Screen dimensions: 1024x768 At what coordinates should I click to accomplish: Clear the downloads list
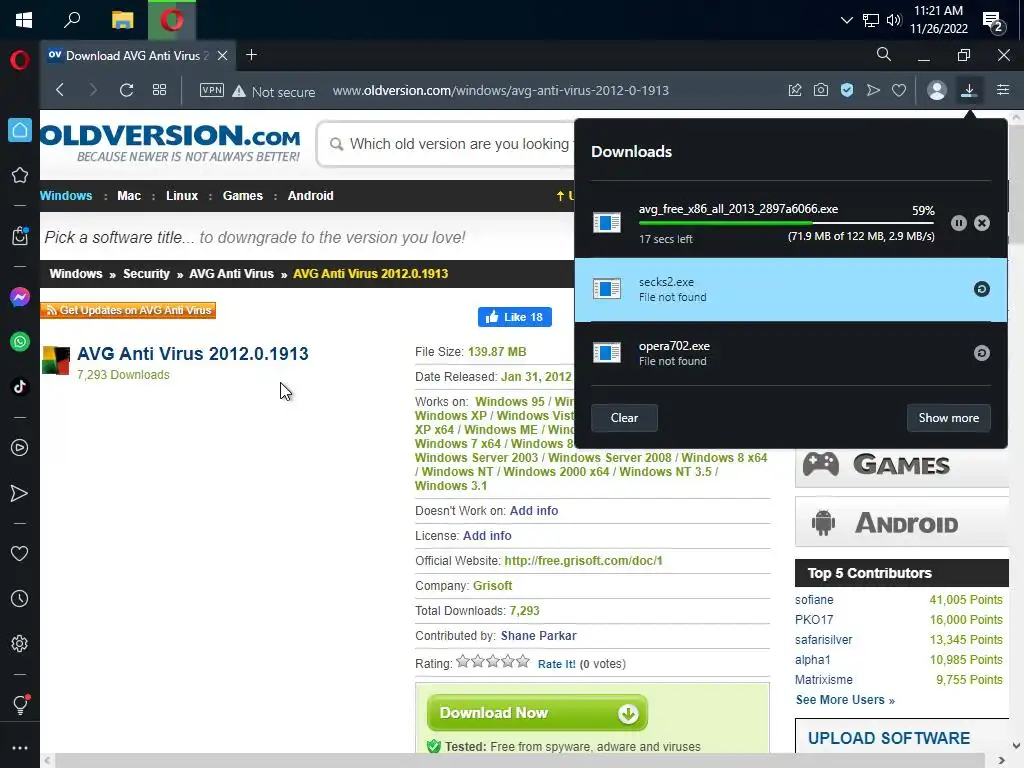(624, 418)
